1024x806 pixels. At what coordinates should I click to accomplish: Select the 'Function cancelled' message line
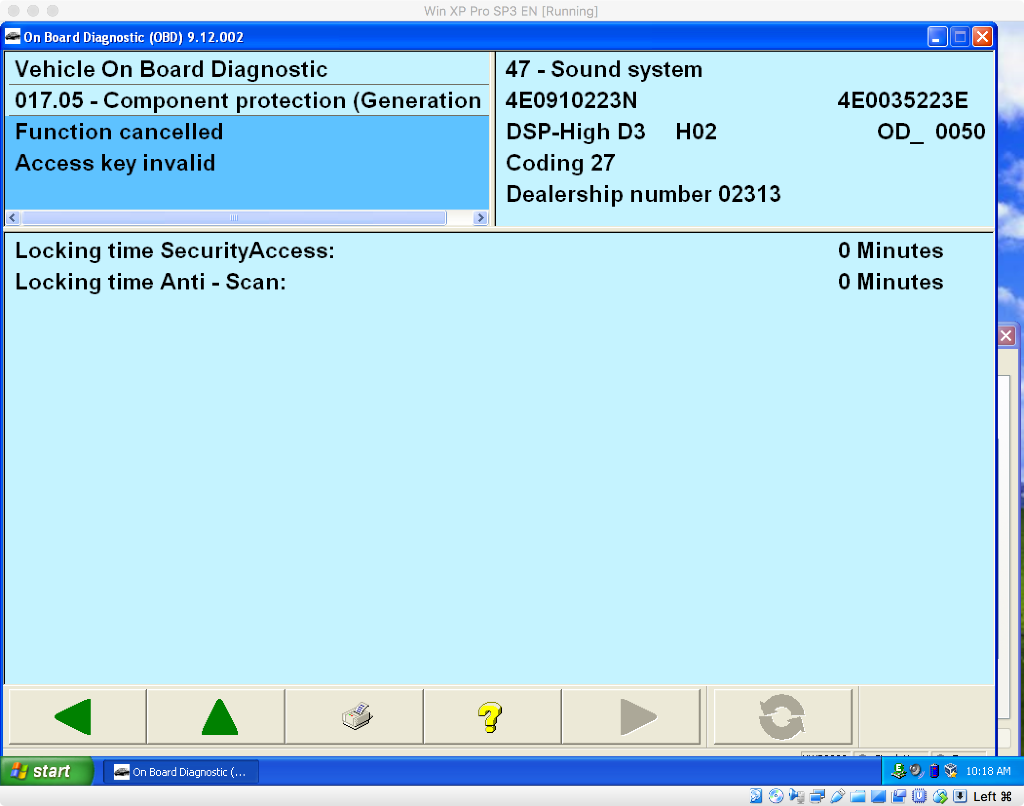pyautogui.click(x=119, y=132)
